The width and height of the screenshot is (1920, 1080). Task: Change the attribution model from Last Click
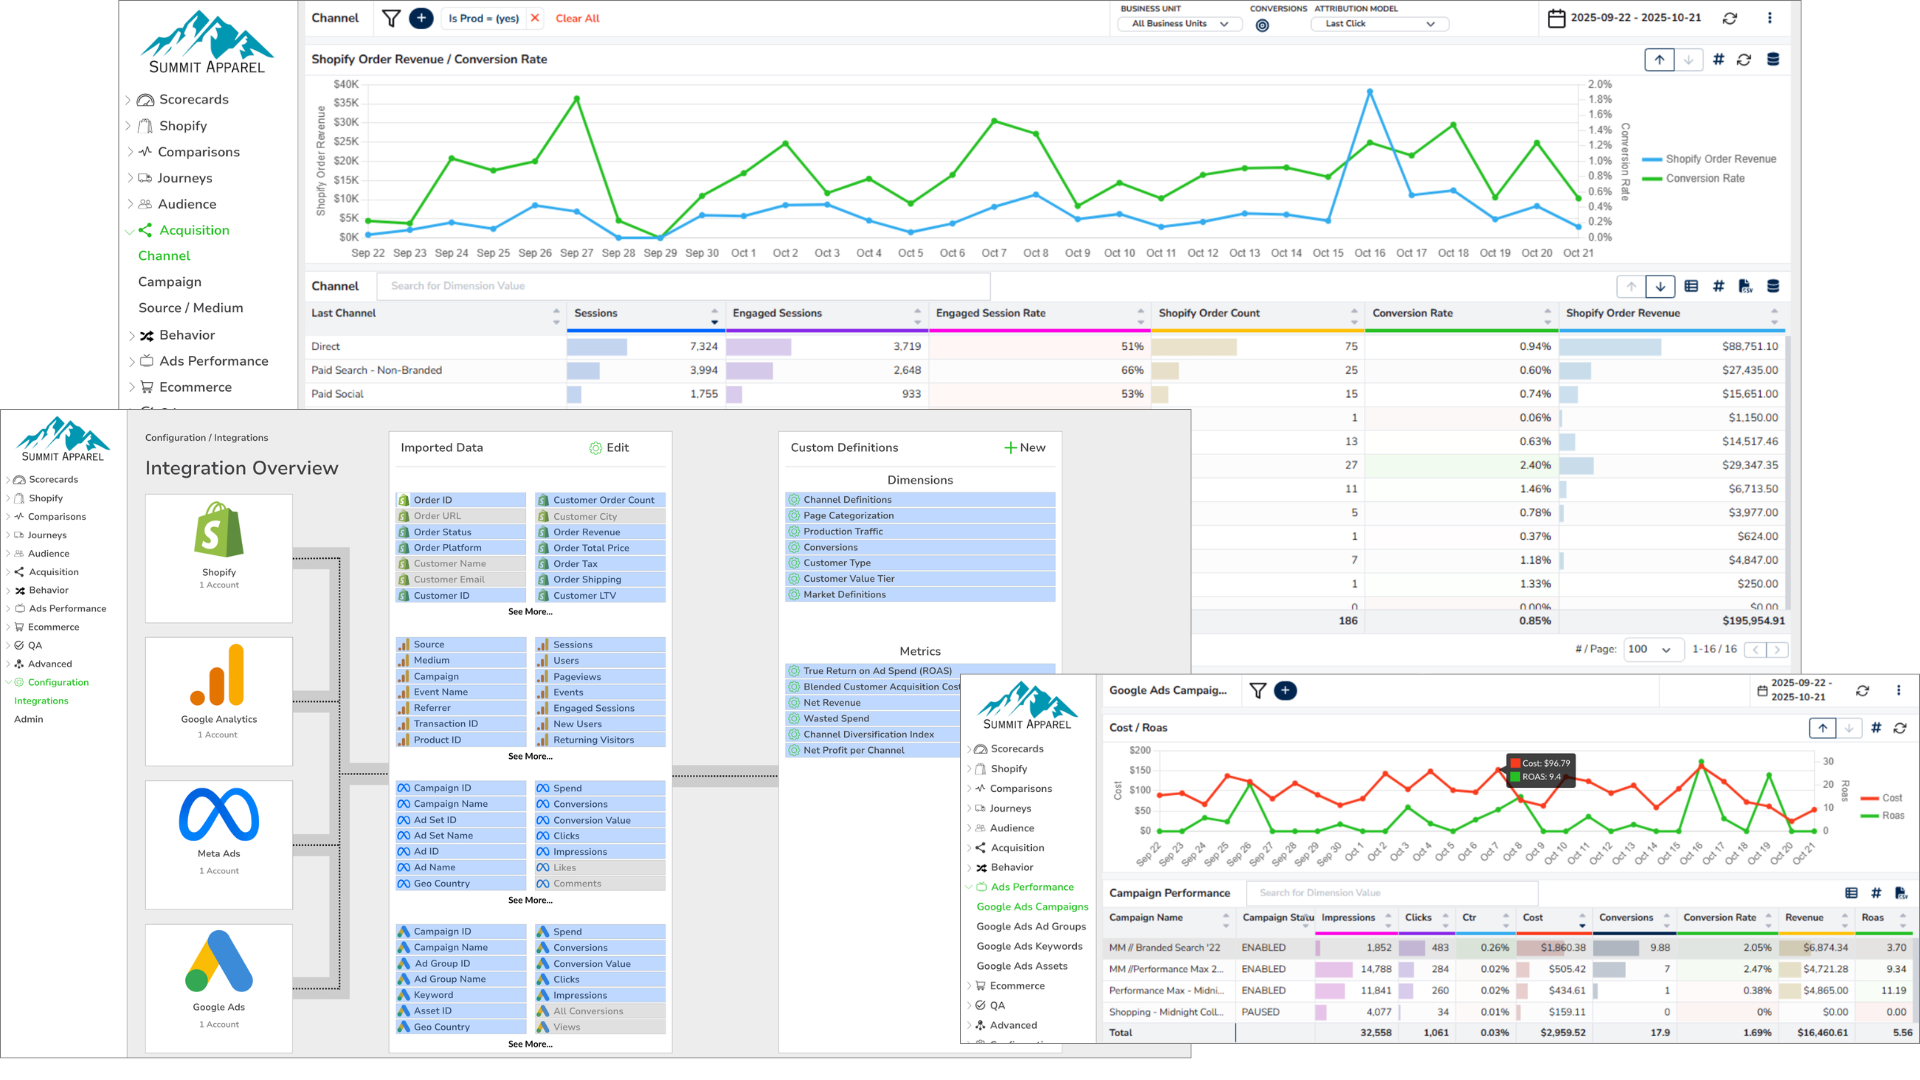pos(1378,23)
